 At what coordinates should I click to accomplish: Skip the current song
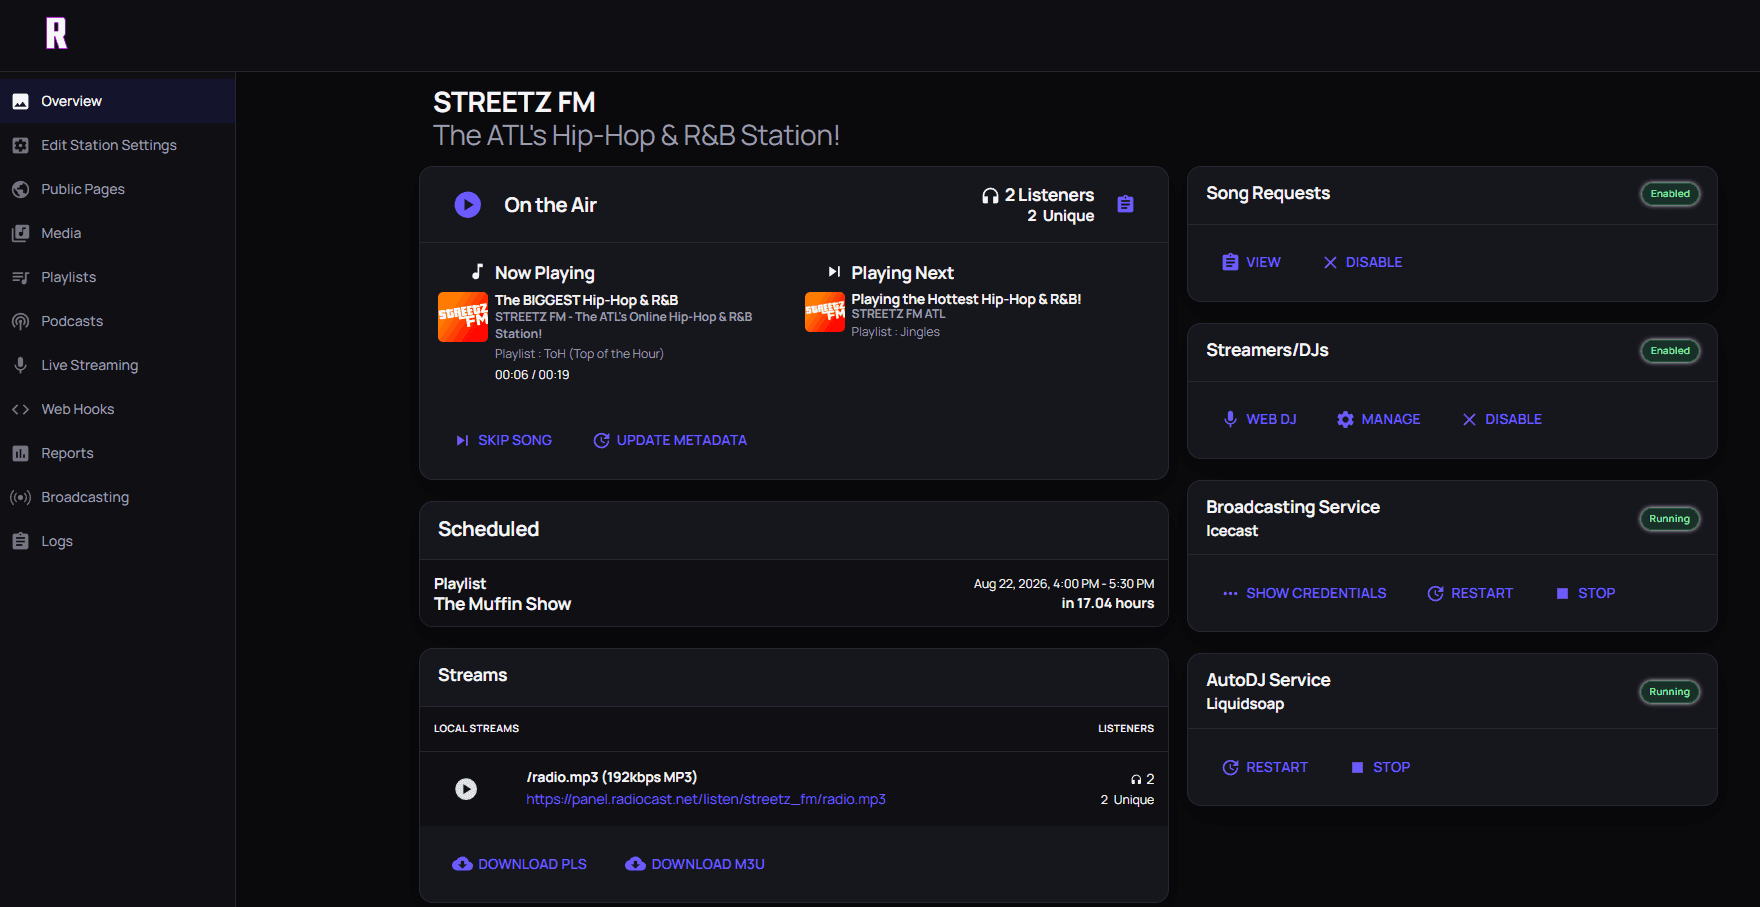point(503,440)
